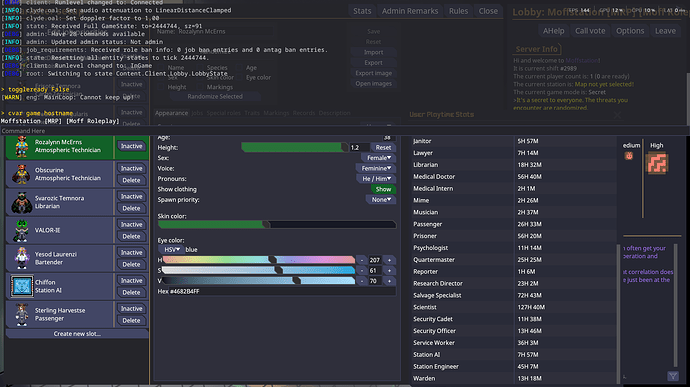Select the Psychologist playtime row
Screen dimensions: 690x387
[x=514, y=248]
